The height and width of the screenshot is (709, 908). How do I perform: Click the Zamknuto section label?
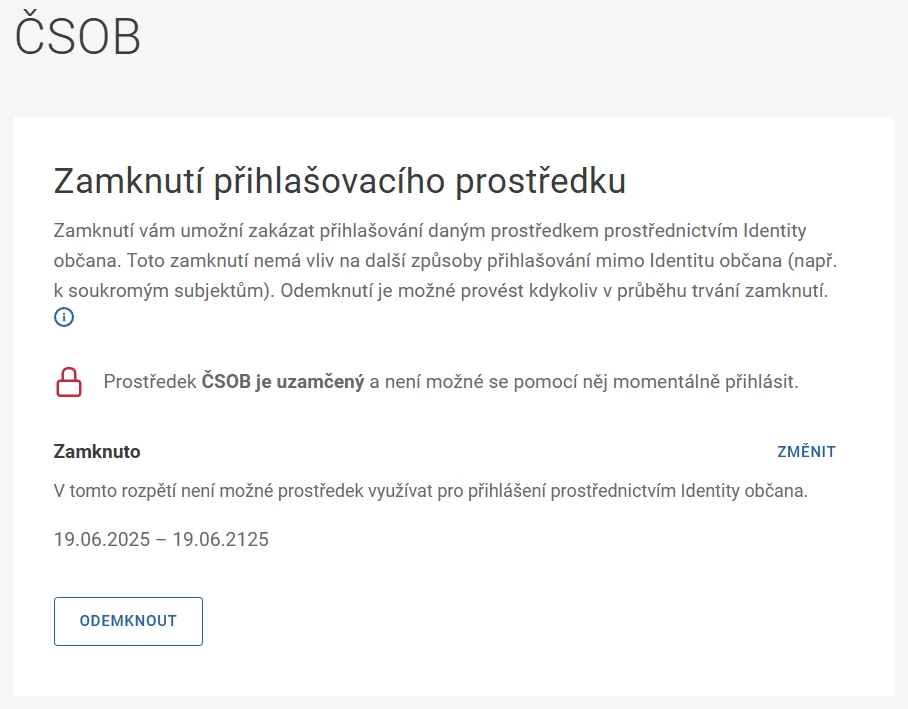click(97, 452)
